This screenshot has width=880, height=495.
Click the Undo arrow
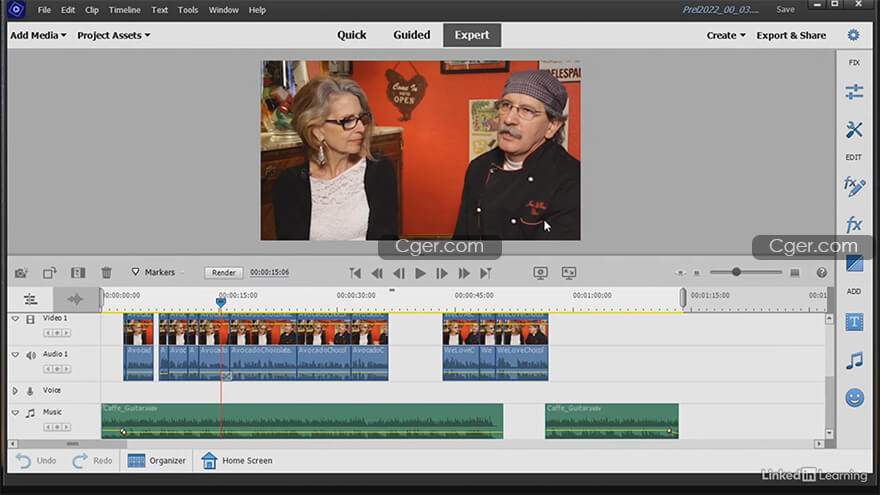click(23, 461)
